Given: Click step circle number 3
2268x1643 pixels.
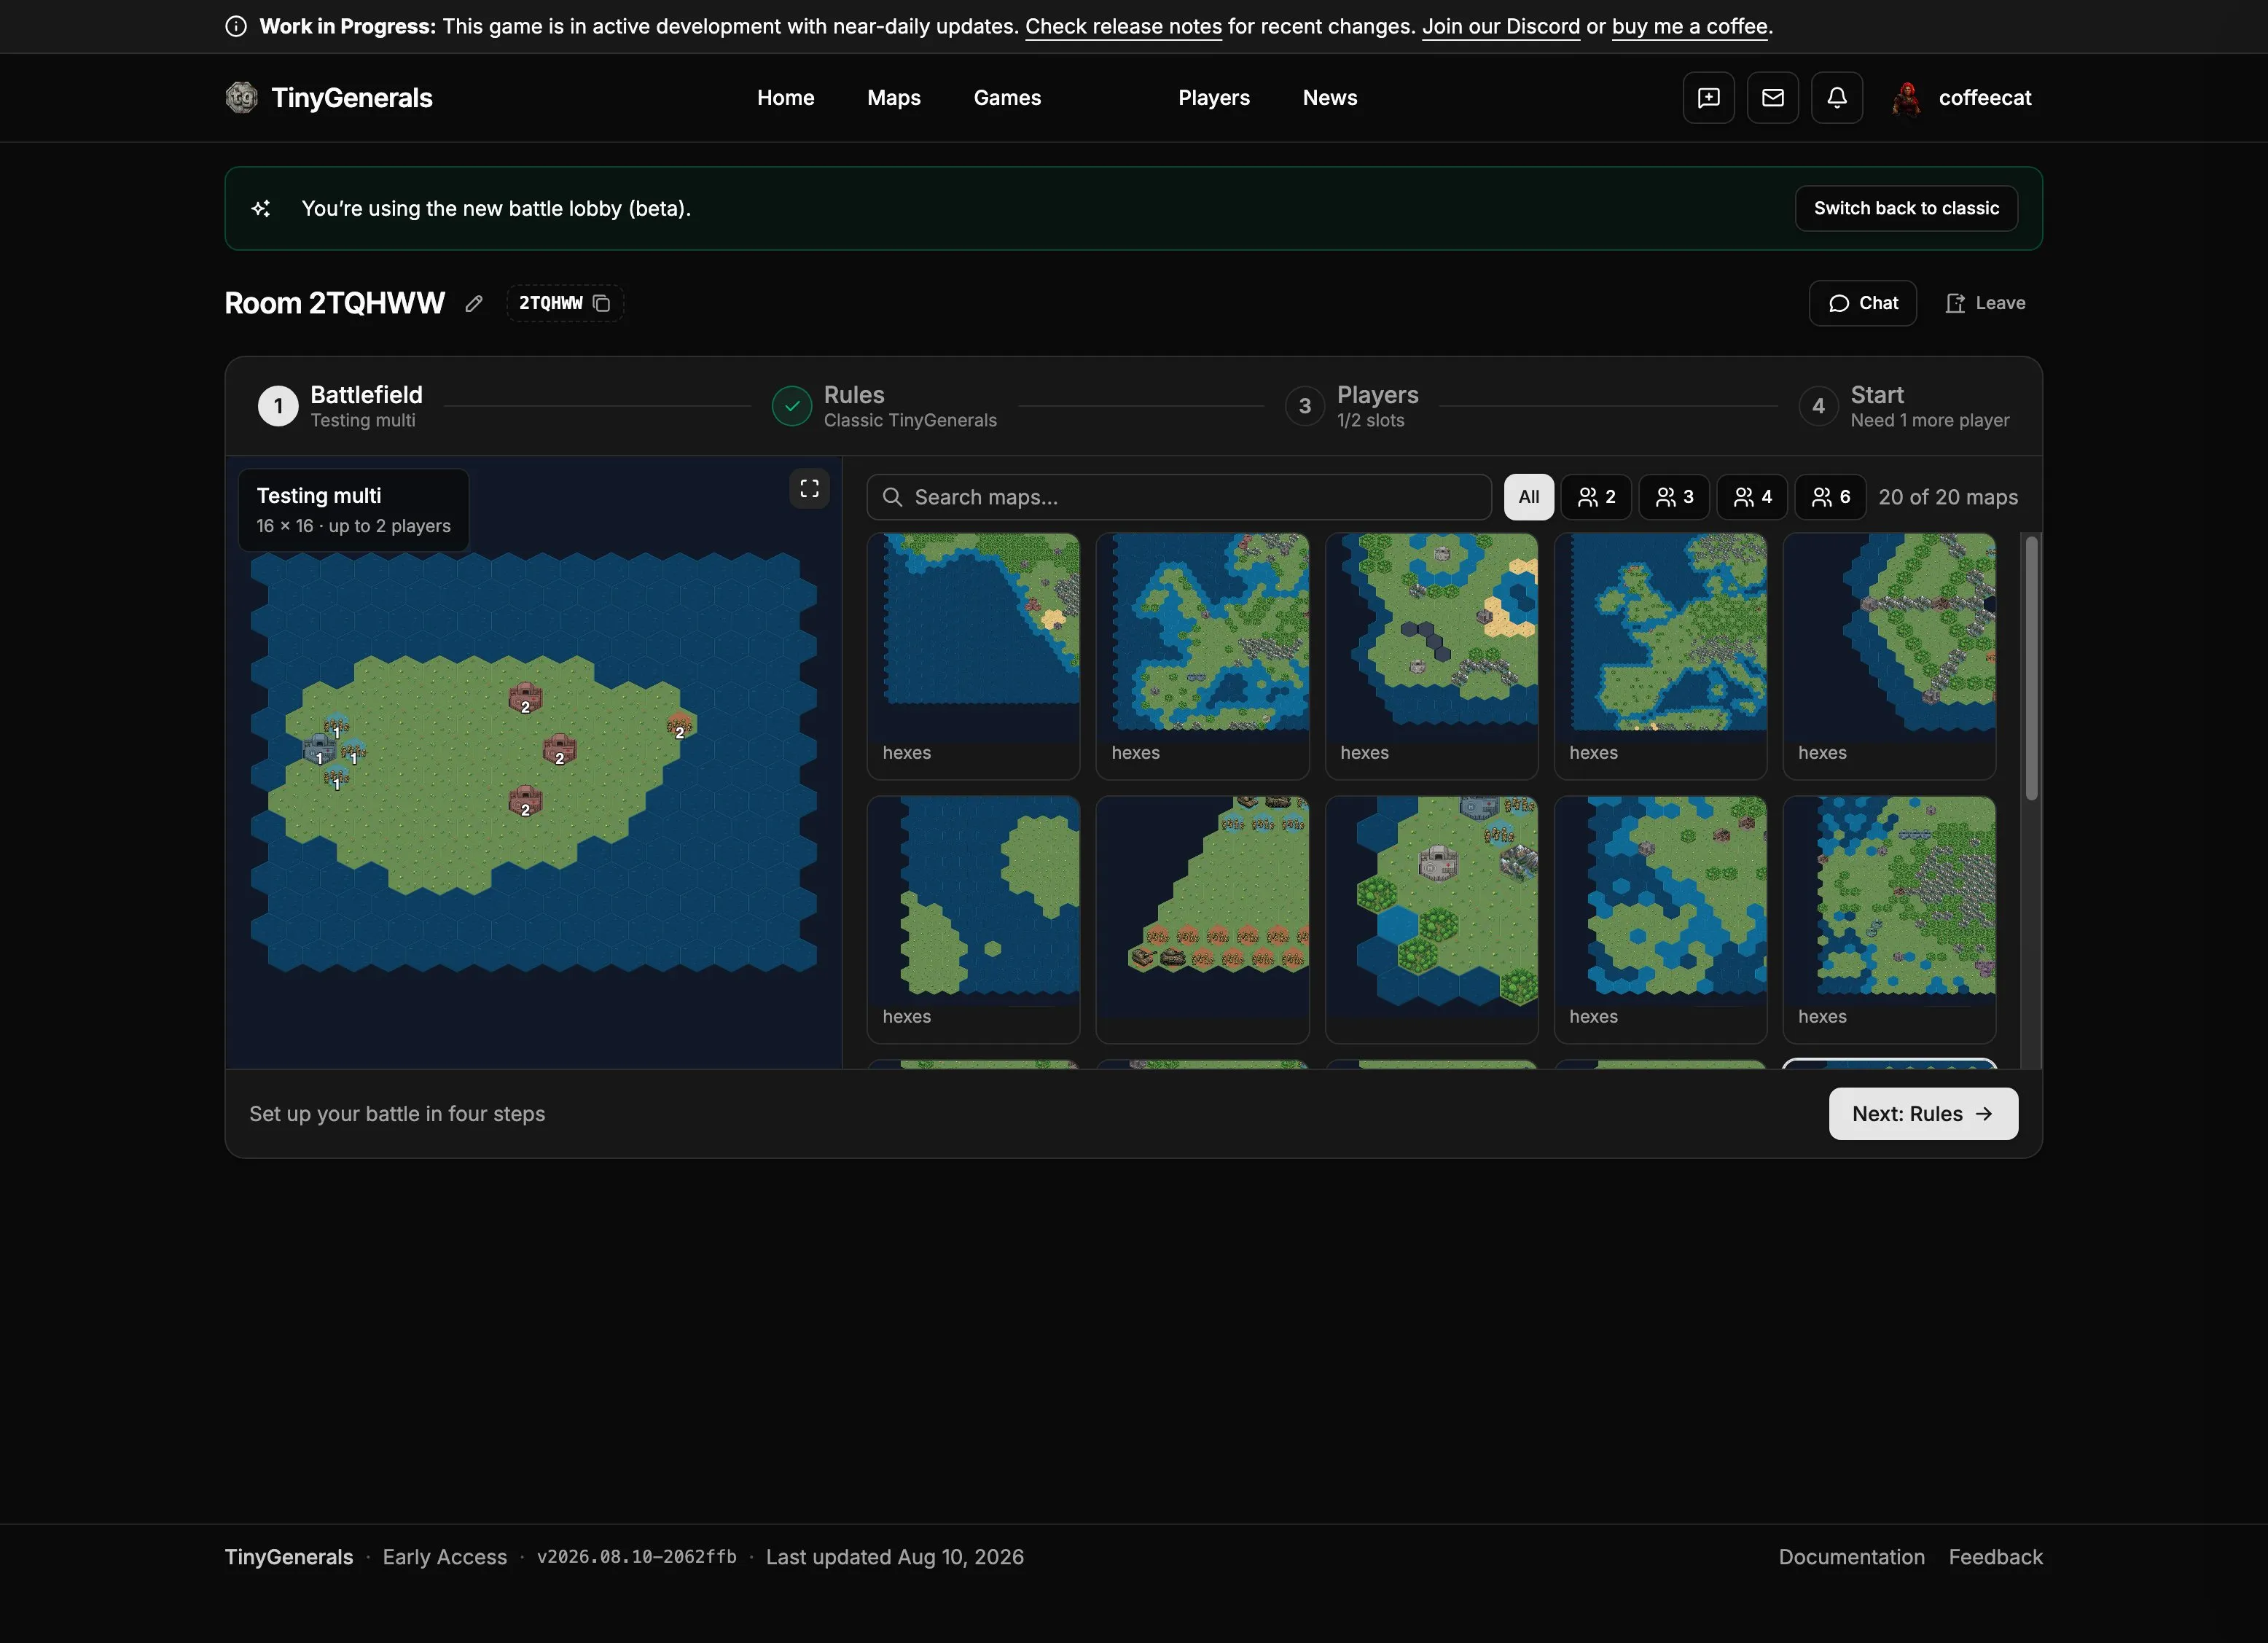Looking at the screenshot, I should (x=1304, y=406).
